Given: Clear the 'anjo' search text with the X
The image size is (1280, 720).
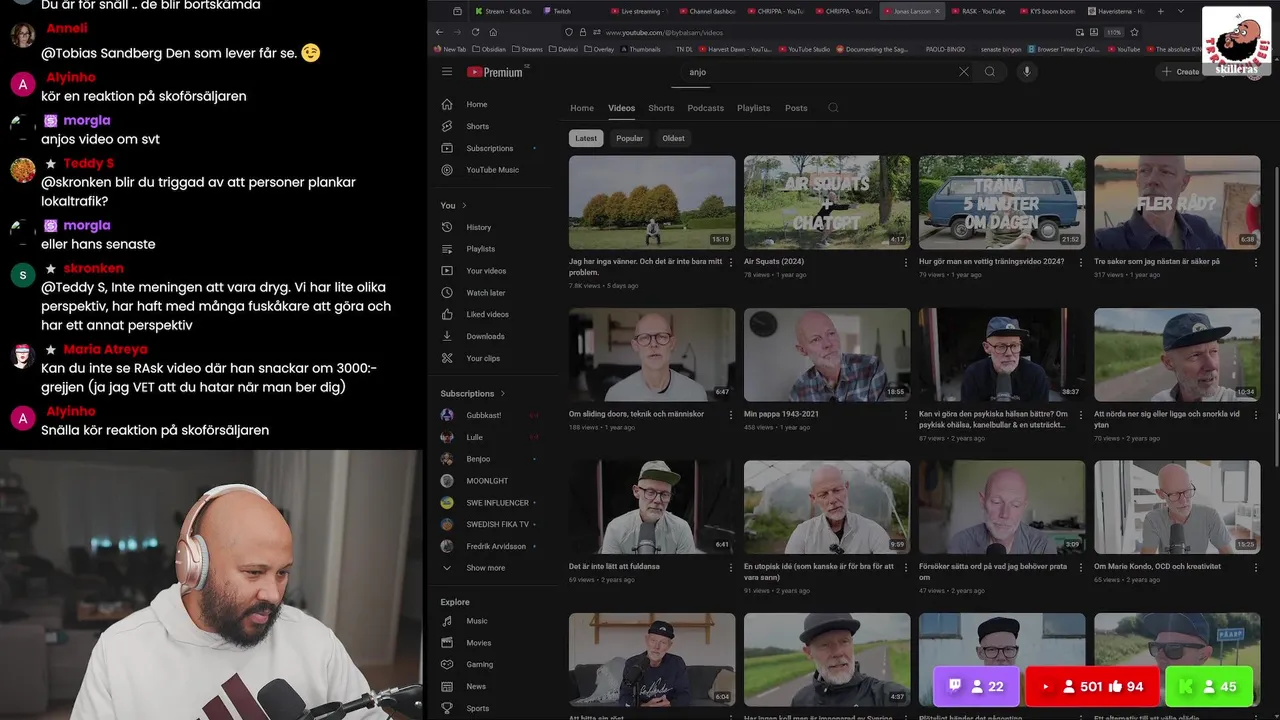Looking at the screenshot, I should point(964,72).
